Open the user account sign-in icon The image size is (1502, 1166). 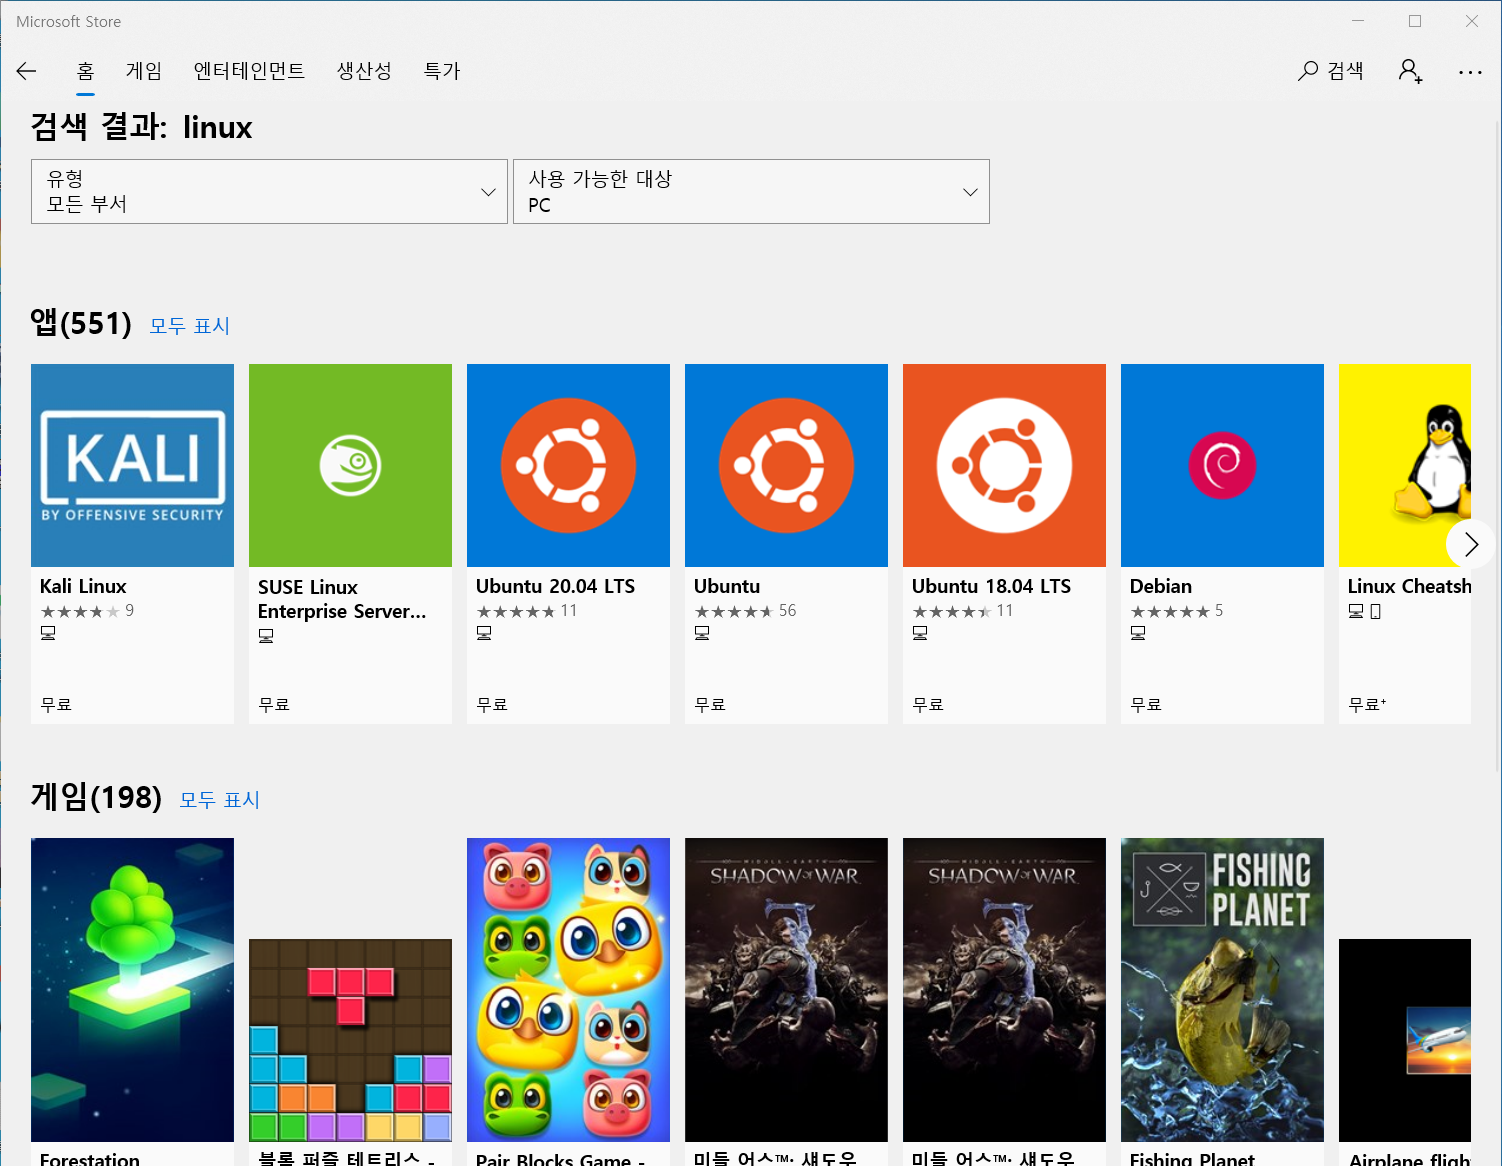1410,71
